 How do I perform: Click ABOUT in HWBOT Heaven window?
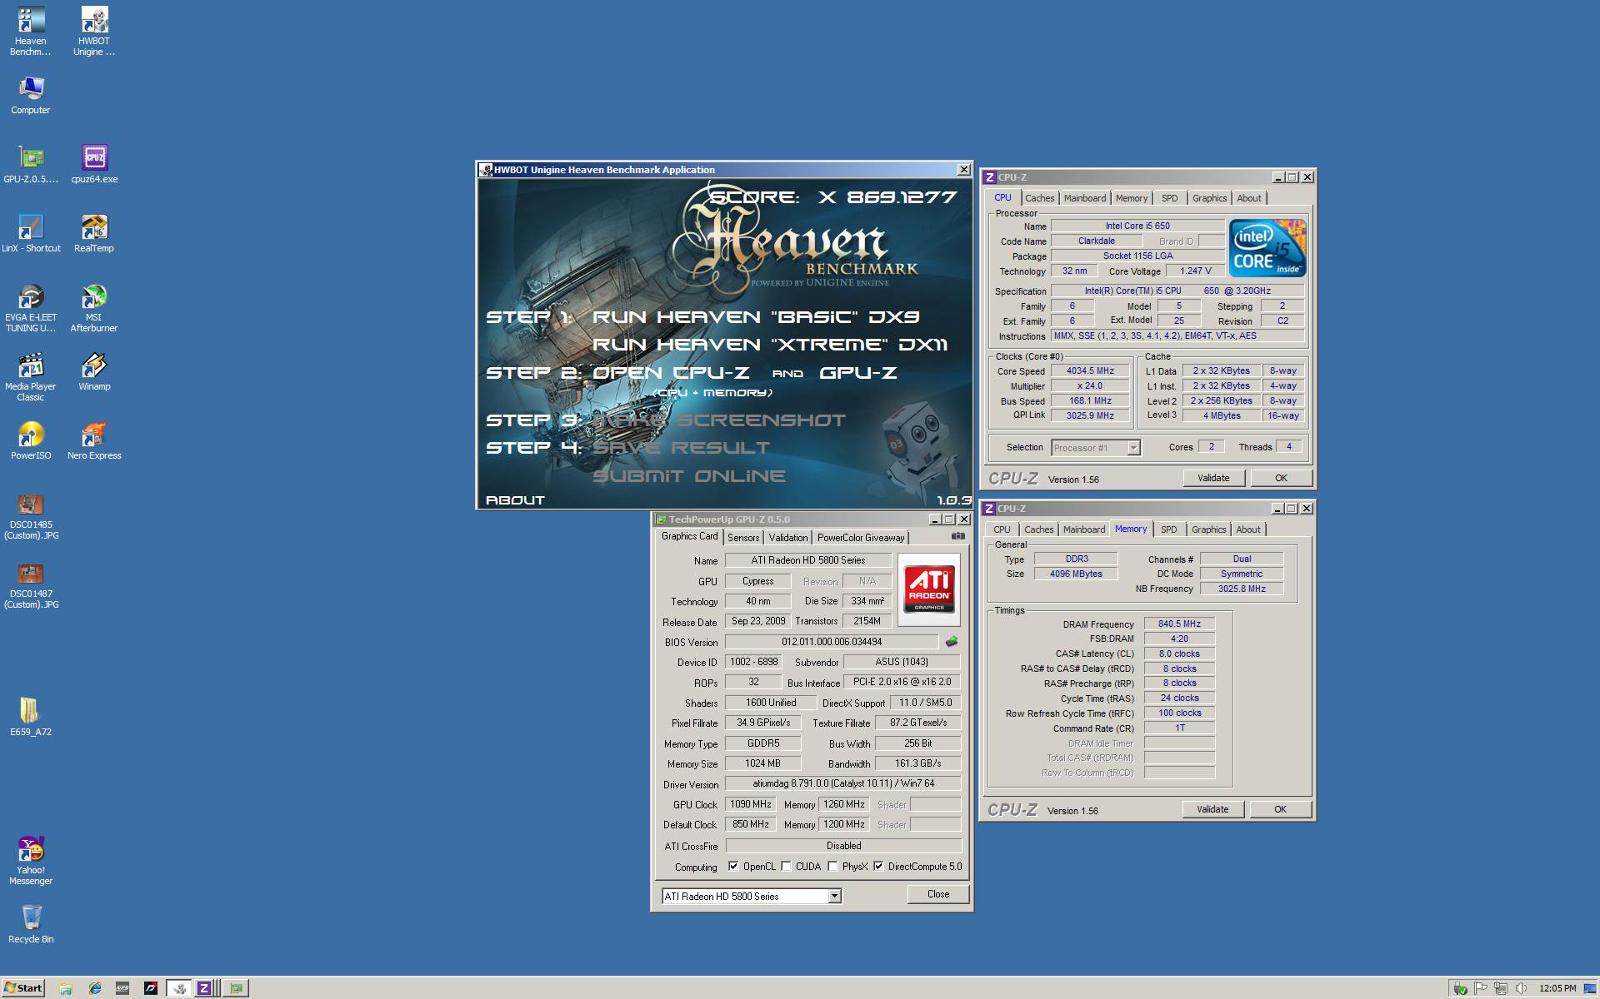[x=515, y=500]
